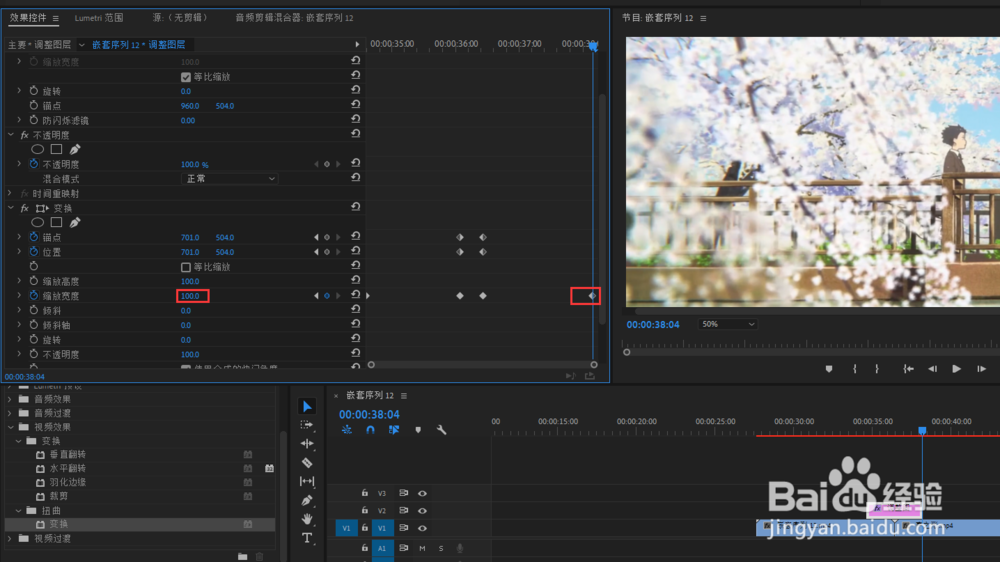The height and width of the screenshot is (562, 1000).
Task: Toggle stopwatch animation for 不透明度 property
Action: click(x=34, y=164)
